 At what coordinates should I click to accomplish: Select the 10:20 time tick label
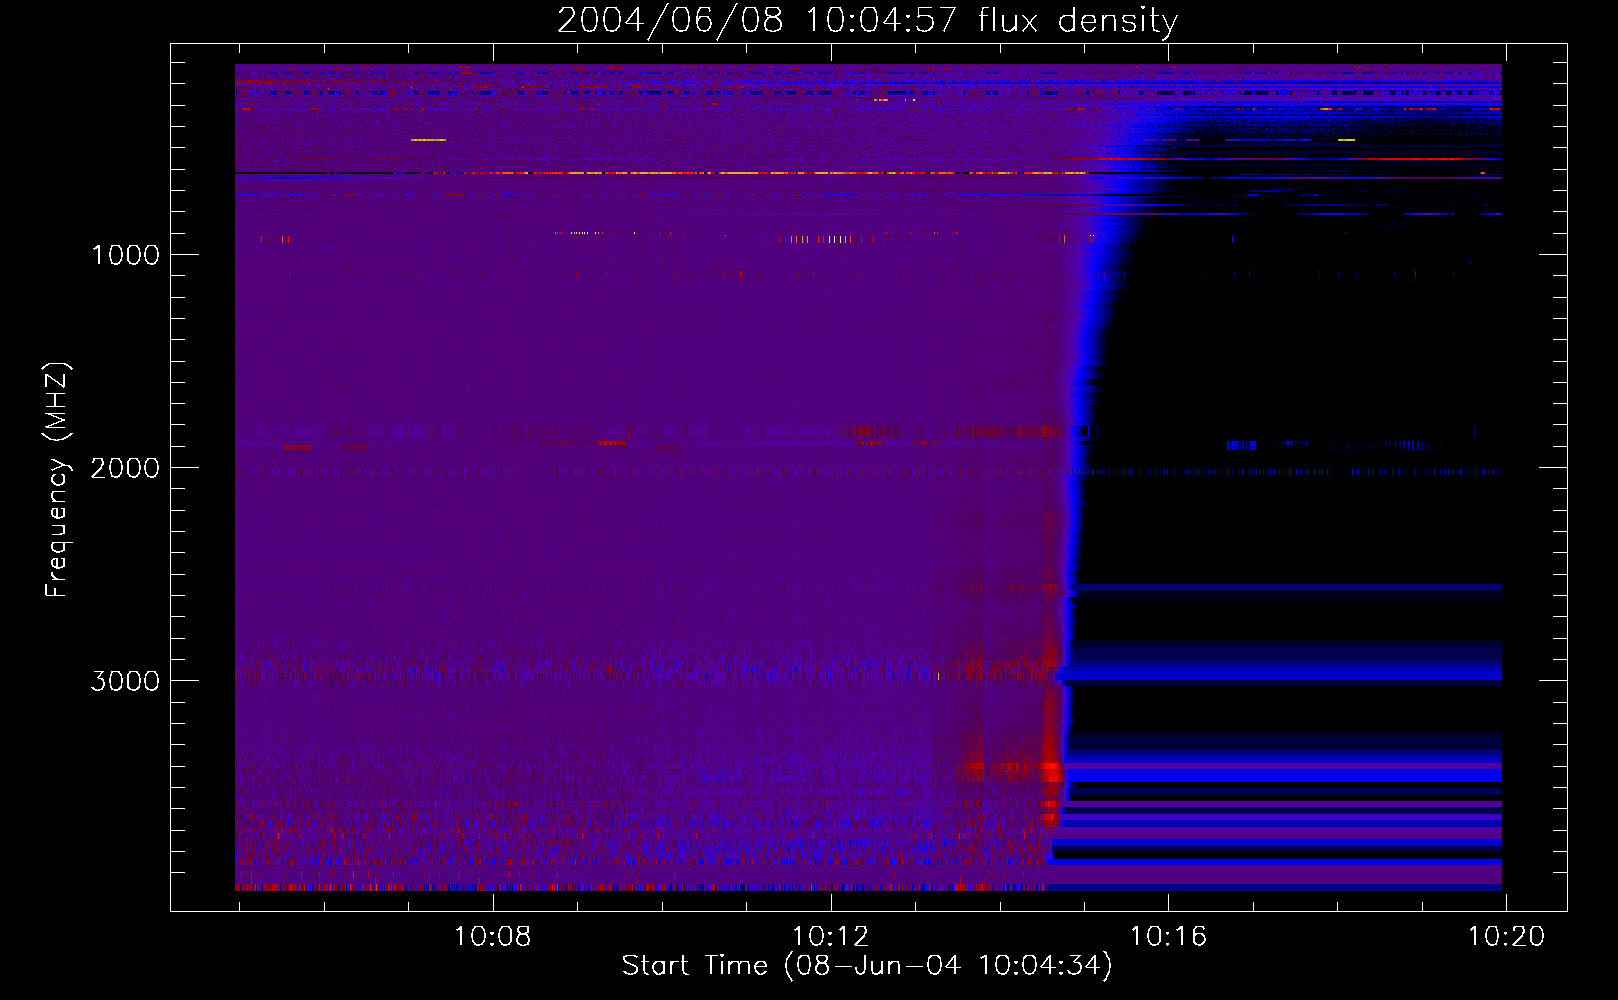coord(1505,937)
